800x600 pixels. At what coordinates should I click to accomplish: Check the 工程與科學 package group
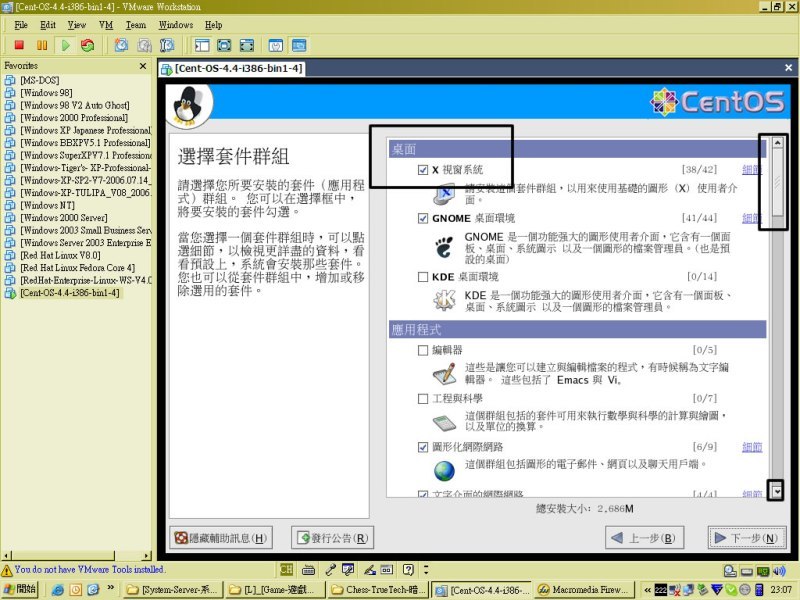tap(422, 399)
